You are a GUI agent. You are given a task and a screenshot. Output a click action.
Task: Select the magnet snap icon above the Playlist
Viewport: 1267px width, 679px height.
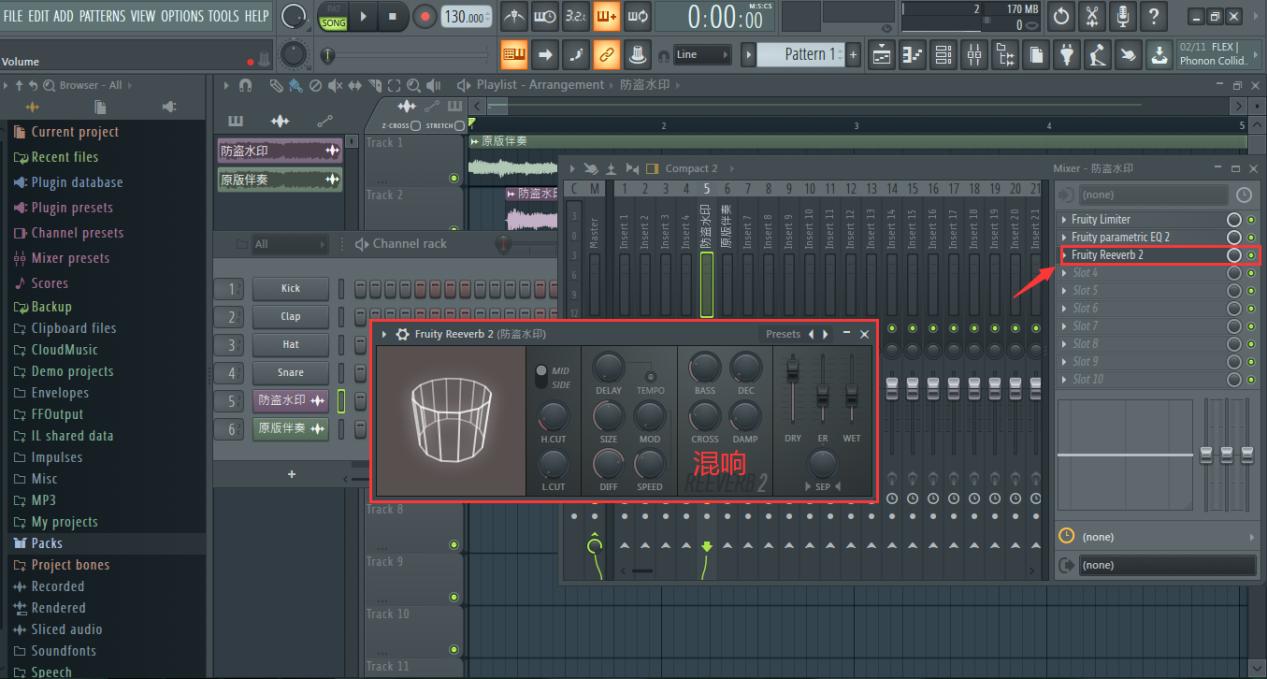pyautogui.click(x=245, y=87)
